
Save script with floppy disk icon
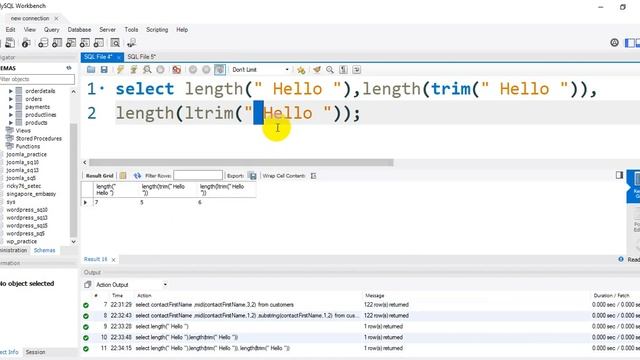point(104,70)
